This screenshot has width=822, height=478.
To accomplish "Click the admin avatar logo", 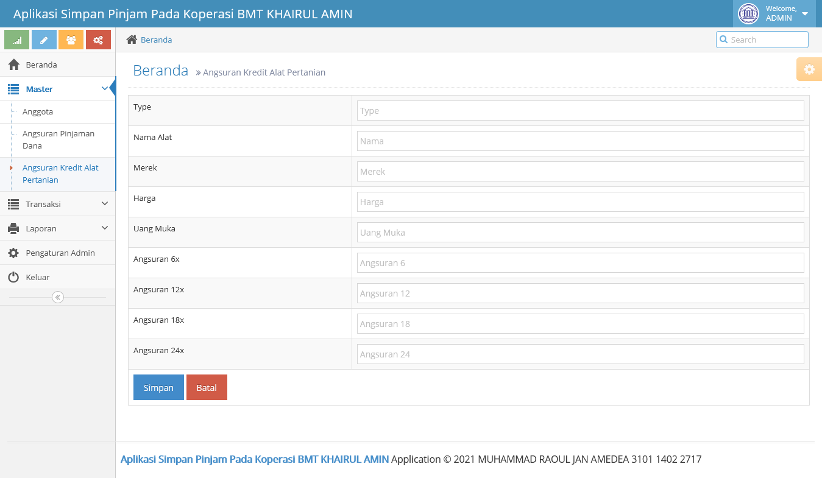I will tap(748, 14).
